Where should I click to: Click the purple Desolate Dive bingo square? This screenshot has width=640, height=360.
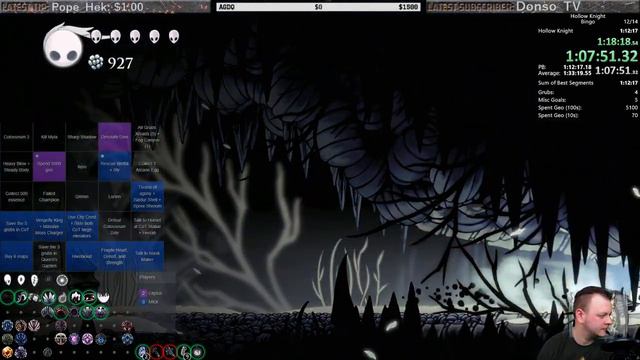pos(115,137)
